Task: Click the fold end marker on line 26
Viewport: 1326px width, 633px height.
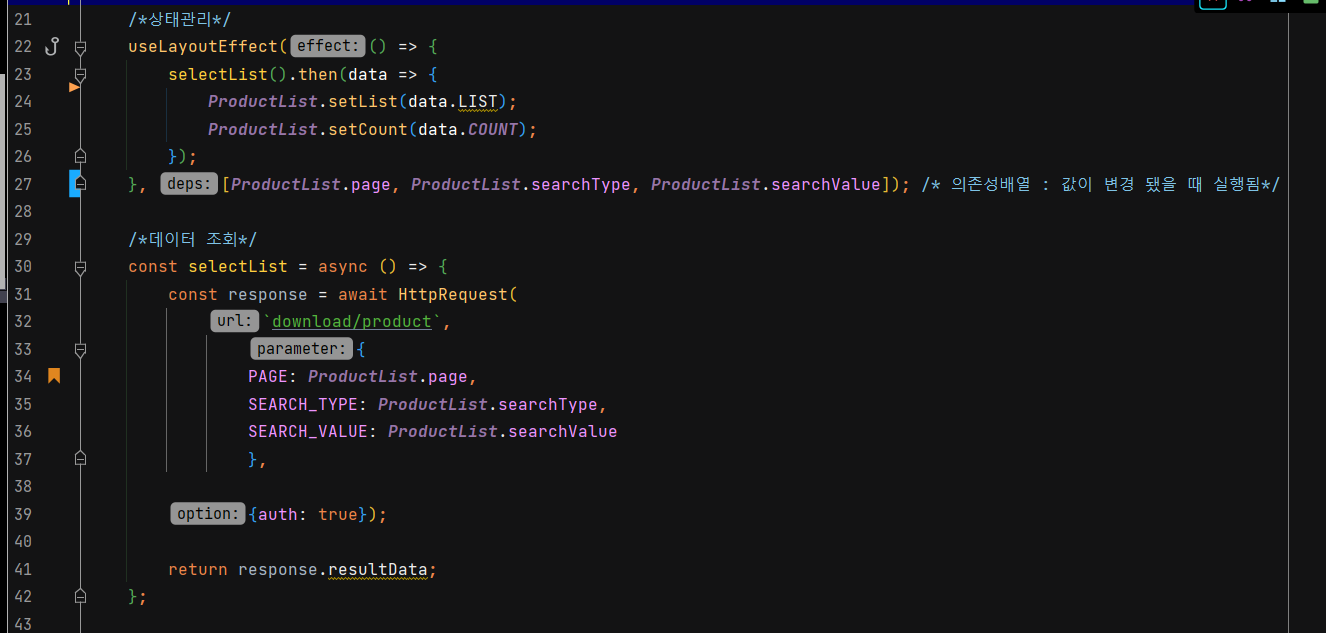Action: [x=81, y=156]
